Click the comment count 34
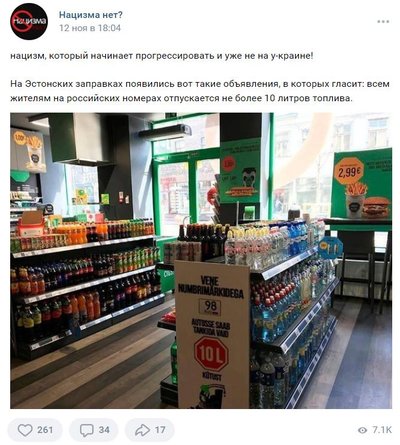Image resolution: width=400 pixels, height=445 pixels. click(x=104, y=430)
